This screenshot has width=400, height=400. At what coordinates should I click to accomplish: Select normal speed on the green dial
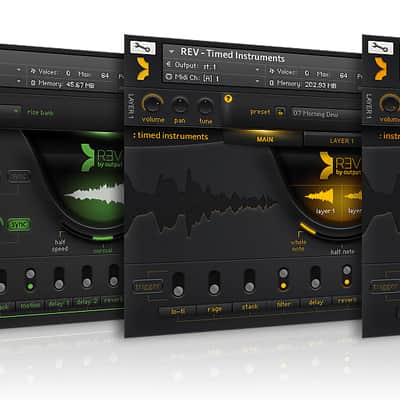click(103, 250)
